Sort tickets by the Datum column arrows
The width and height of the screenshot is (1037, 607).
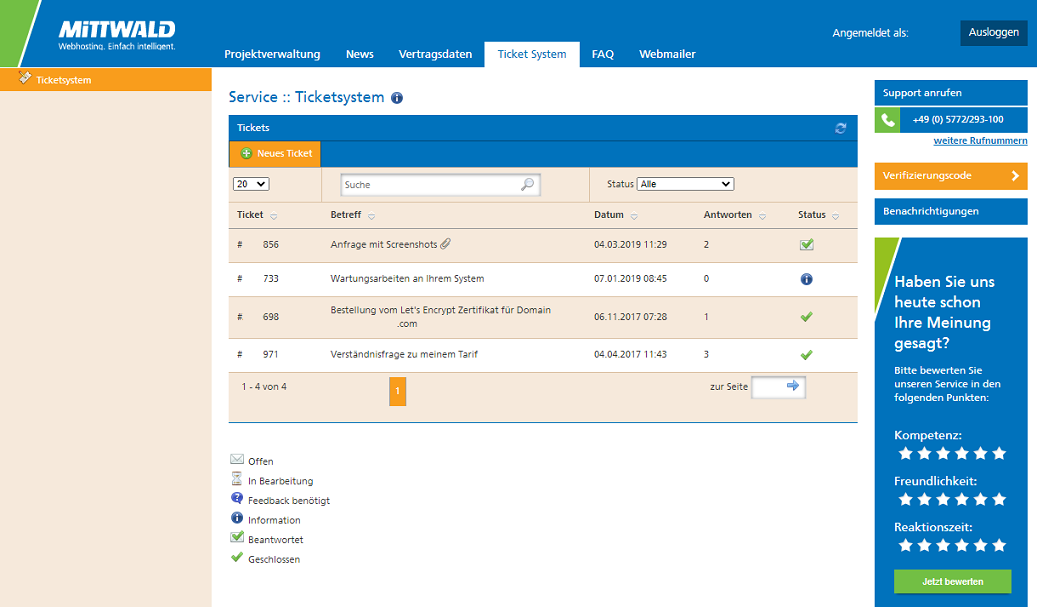(x=634, y=216)
